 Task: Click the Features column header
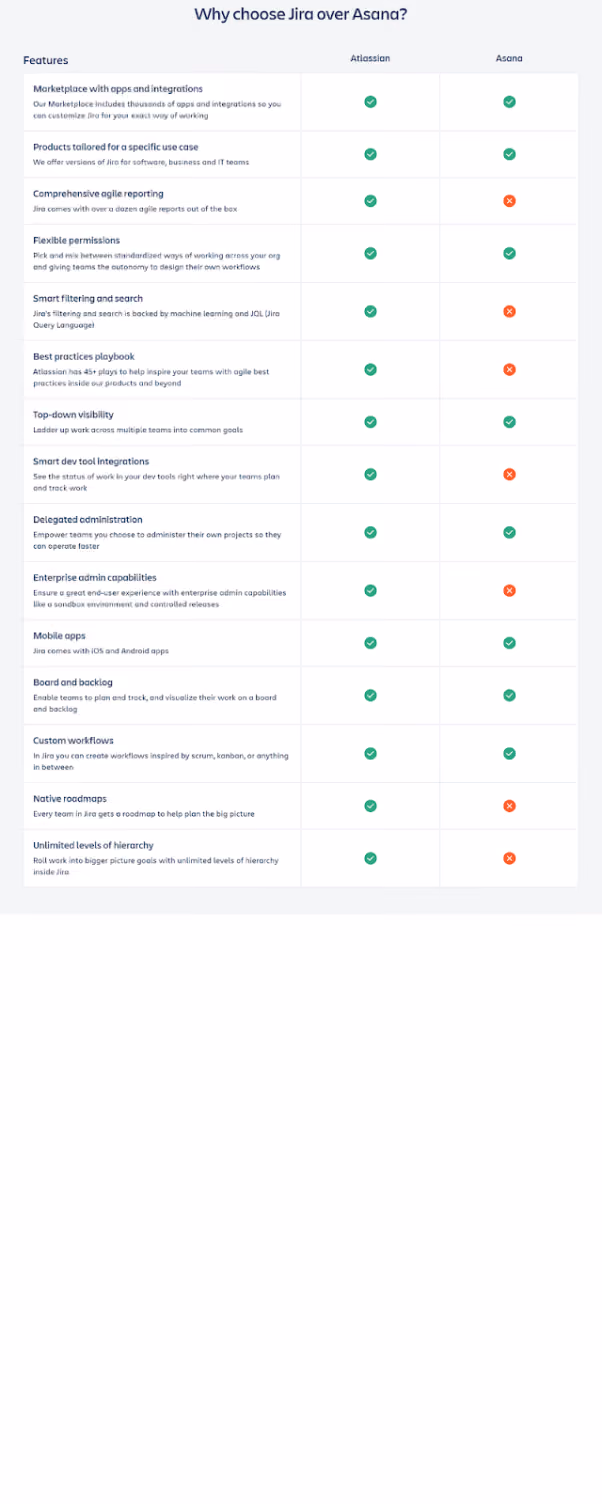pyautogui.click(x=46, y=60)
